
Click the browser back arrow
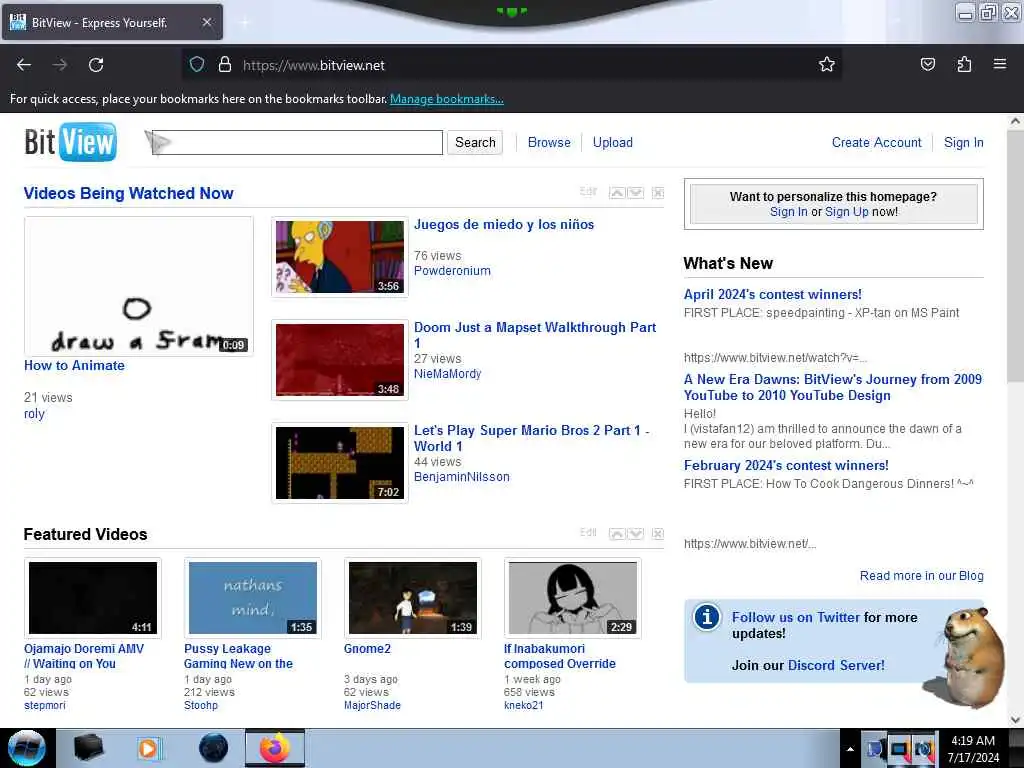coord(24,65)
